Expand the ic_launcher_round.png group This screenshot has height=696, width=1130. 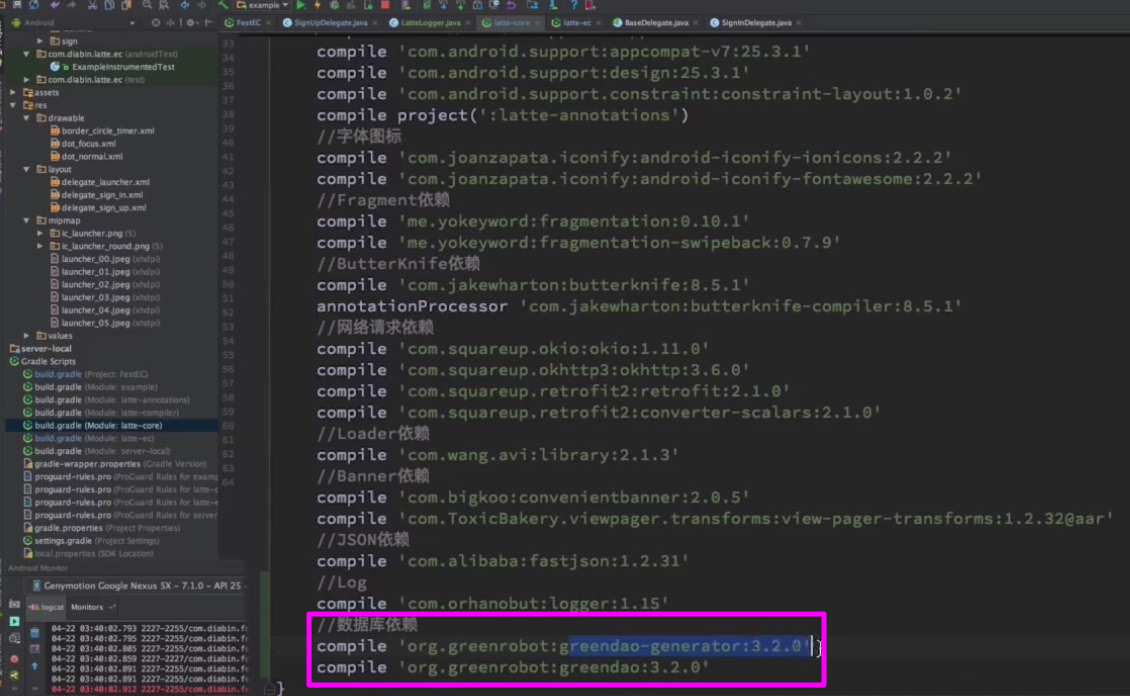coord(40,246)
